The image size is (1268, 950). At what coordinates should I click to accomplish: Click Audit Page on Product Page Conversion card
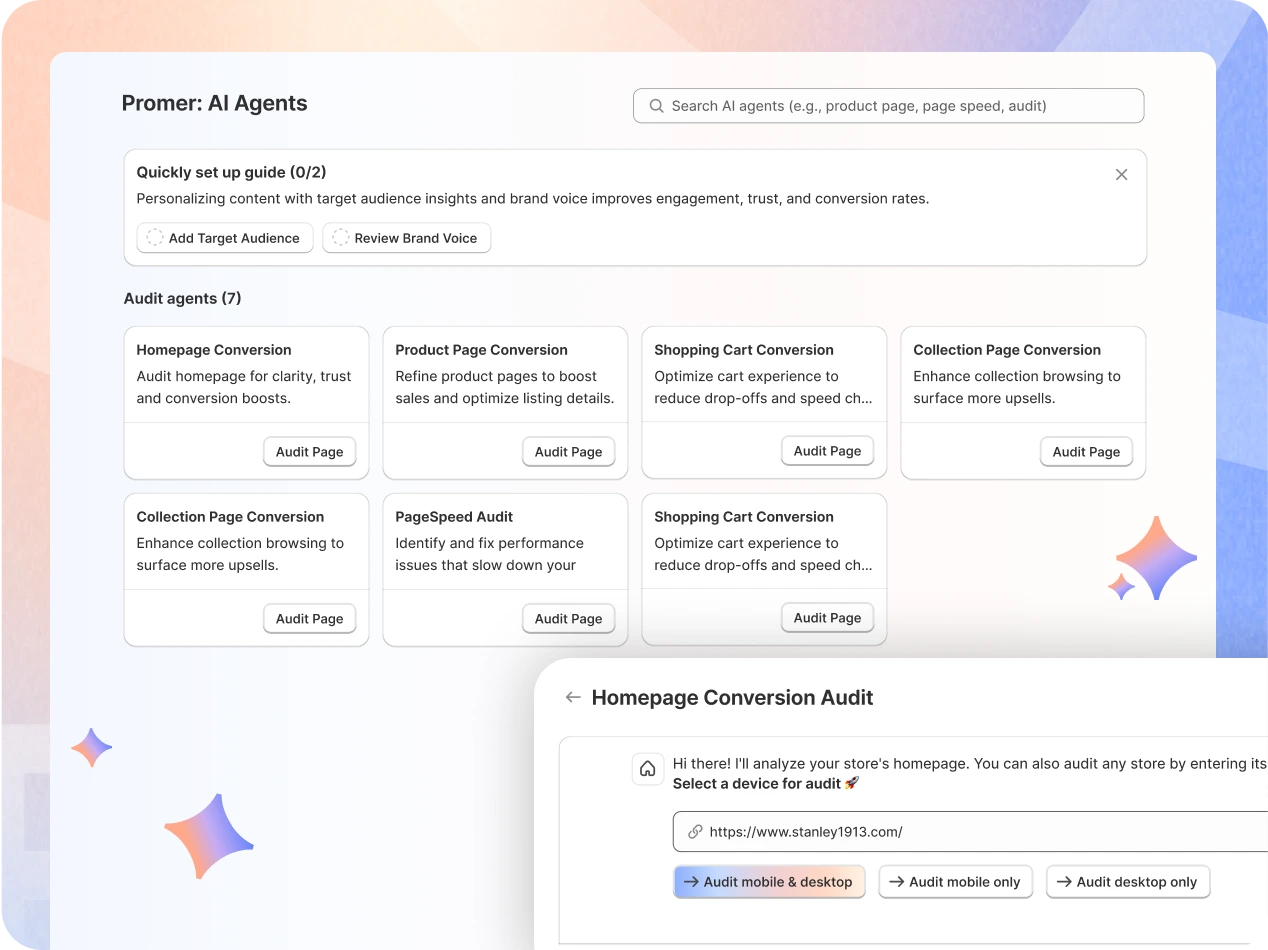(x=568, y=452)
